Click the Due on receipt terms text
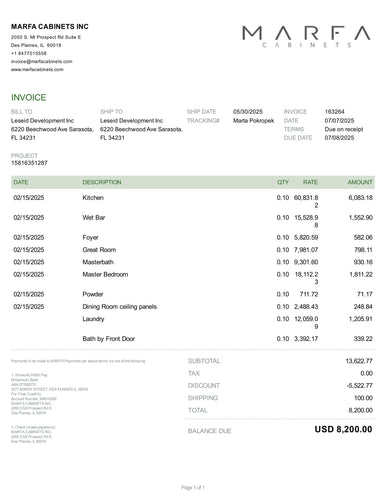The height and width of the screenshot is (500, 386). [x=344, y=129]
